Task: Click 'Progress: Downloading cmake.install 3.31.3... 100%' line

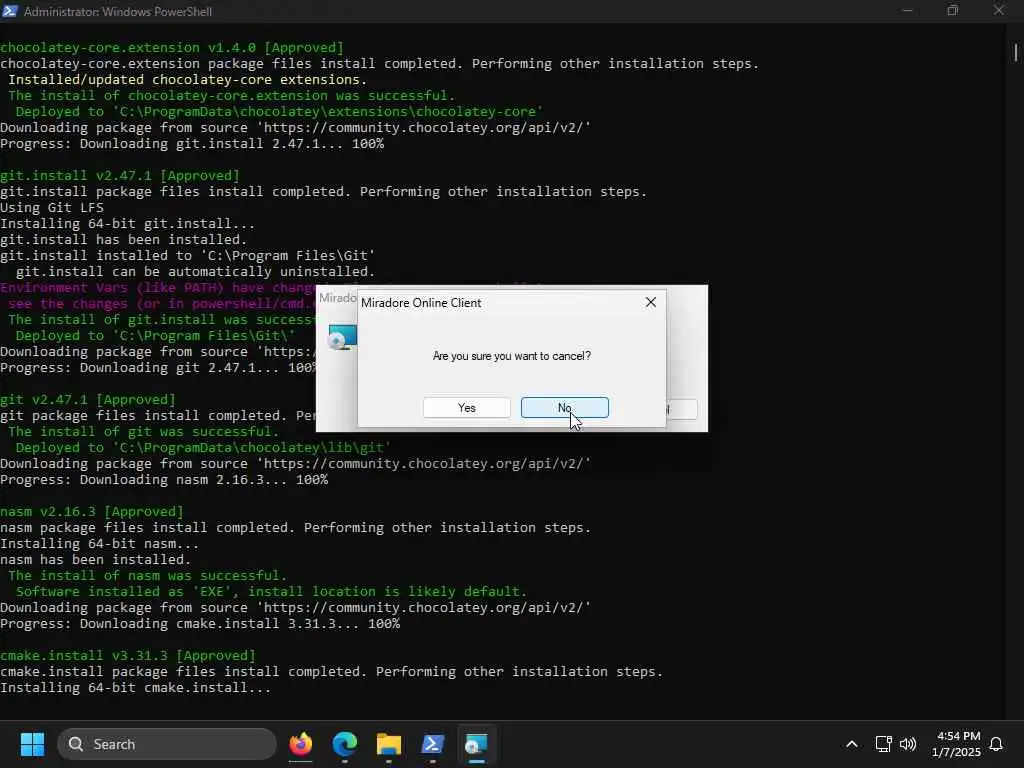Action: tap(200, 624)
